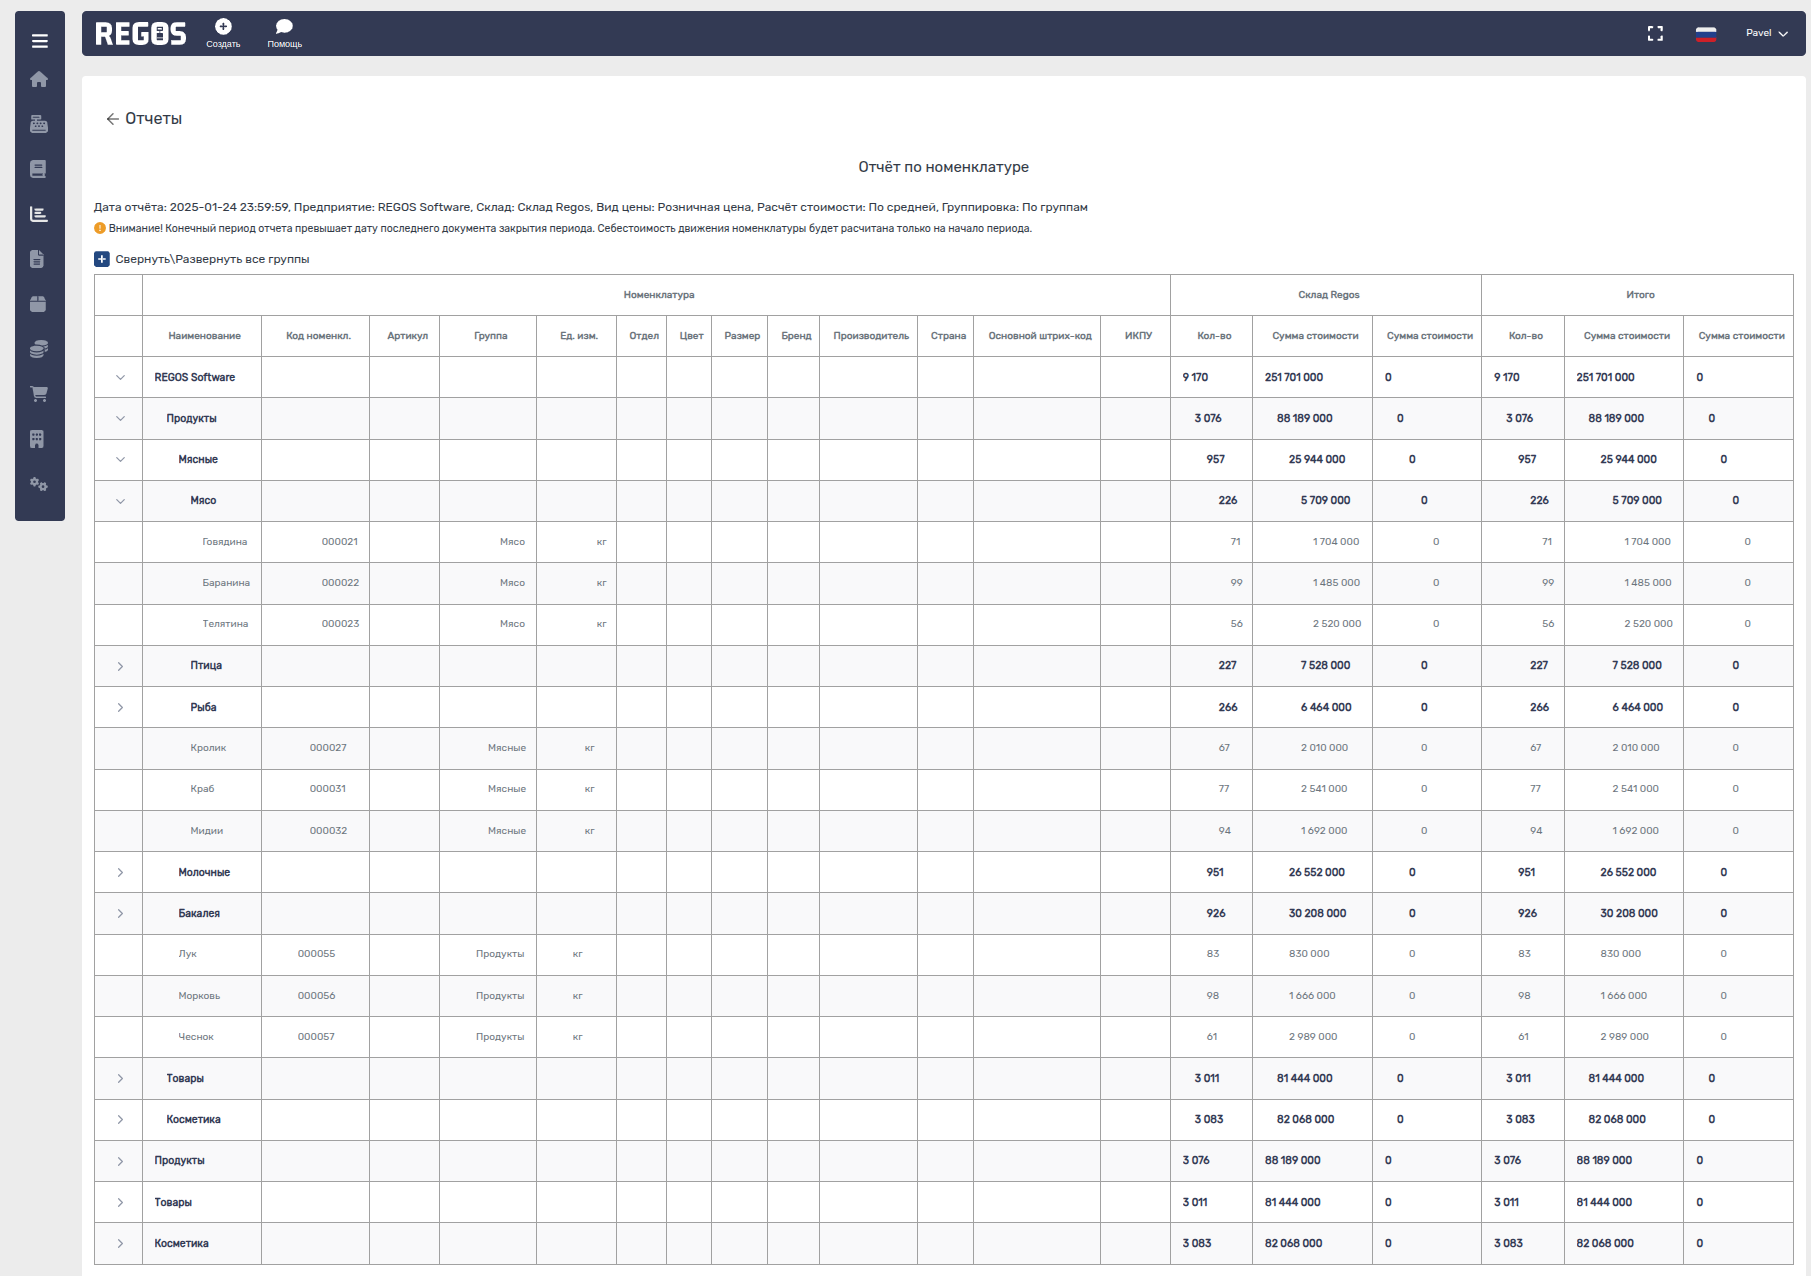Open the cash register icon in sidebar
This screenshot has height=1276, width=1811.
click(x=39, y=124)
